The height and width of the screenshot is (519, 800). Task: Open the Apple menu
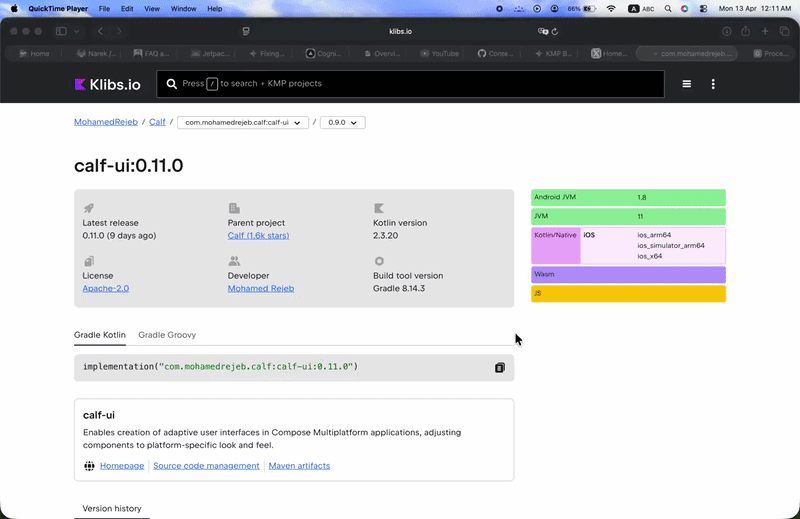[x=14, y=9]
